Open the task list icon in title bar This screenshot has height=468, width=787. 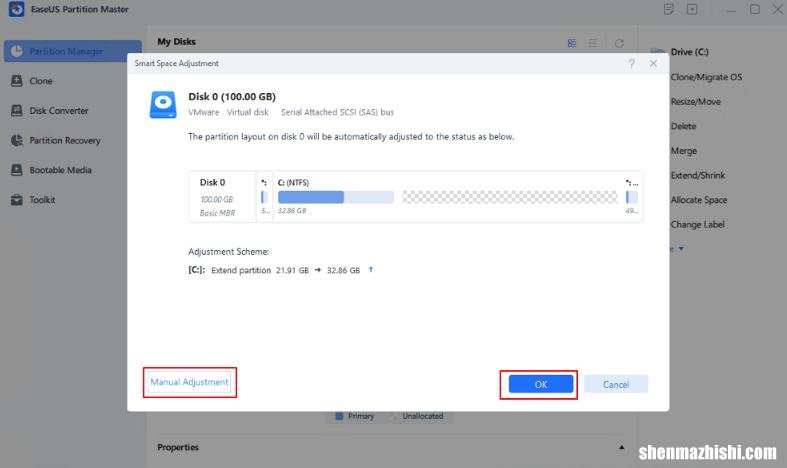pos(668,9)
